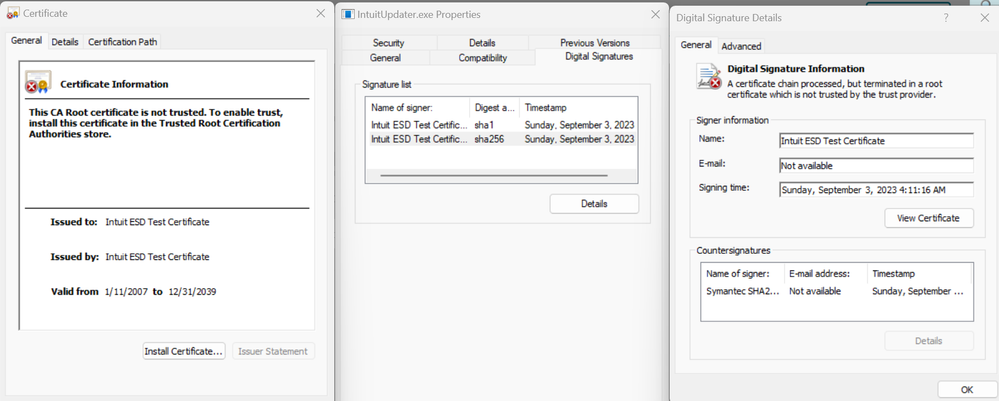The width and height of the screenshot is (999, 401).
Task: Click the signer Name field
Action: pos(877,141)
